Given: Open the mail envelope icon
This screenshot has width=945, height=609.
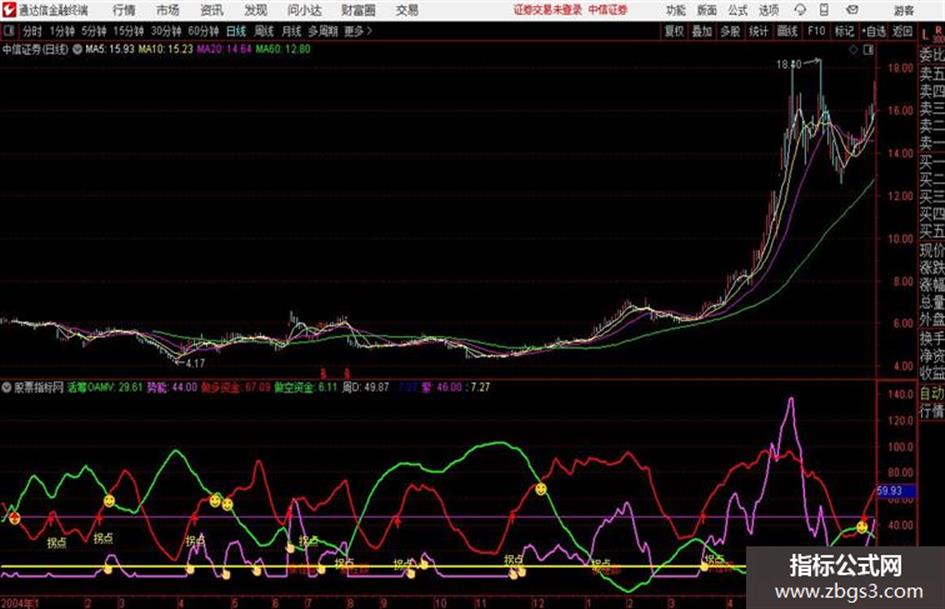Looking at the screenshot, I should (852, 10).
